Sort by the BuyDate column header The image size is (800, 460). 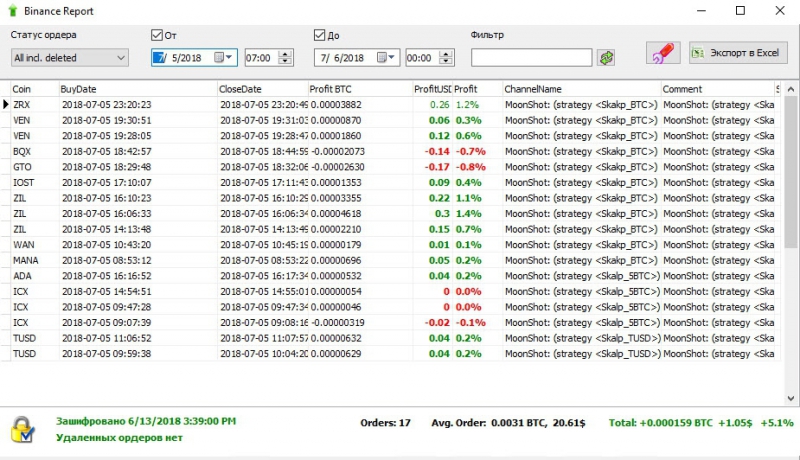point(138,89)
